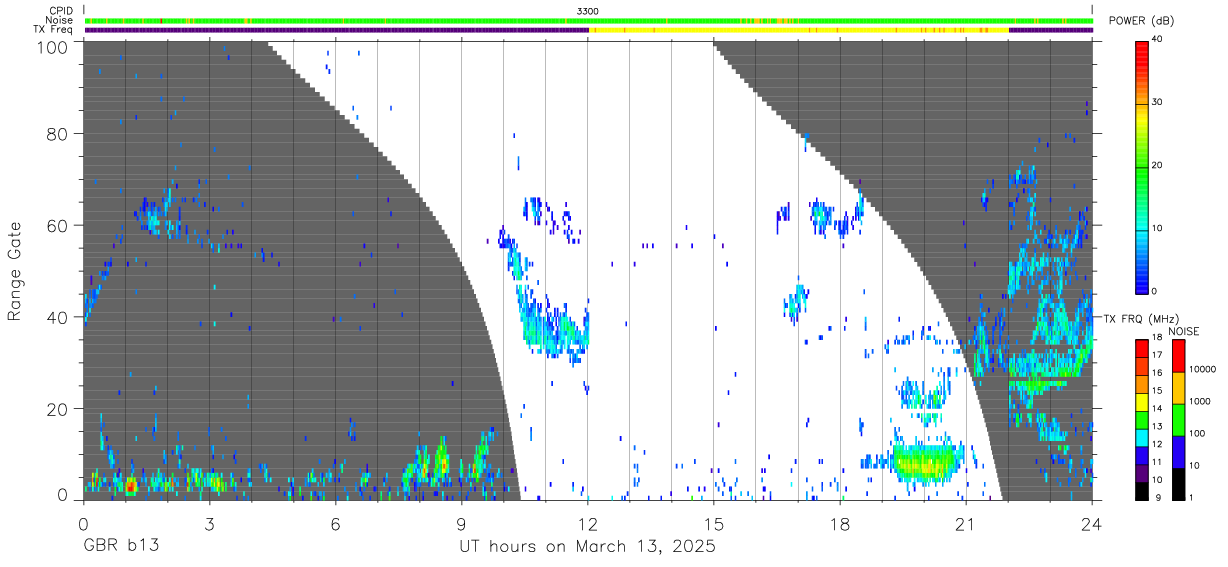Click the red top swatch in NOISE legend
This screenshot has width=1228, height=567.
click(1178, 356)
